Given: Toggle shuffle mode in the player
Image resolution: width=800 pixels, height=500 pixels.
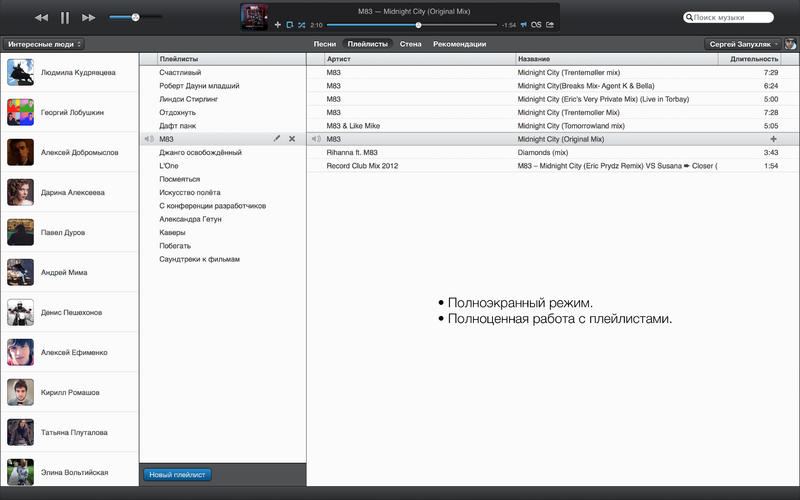Looking at the screenshot, I should [302, 24].
